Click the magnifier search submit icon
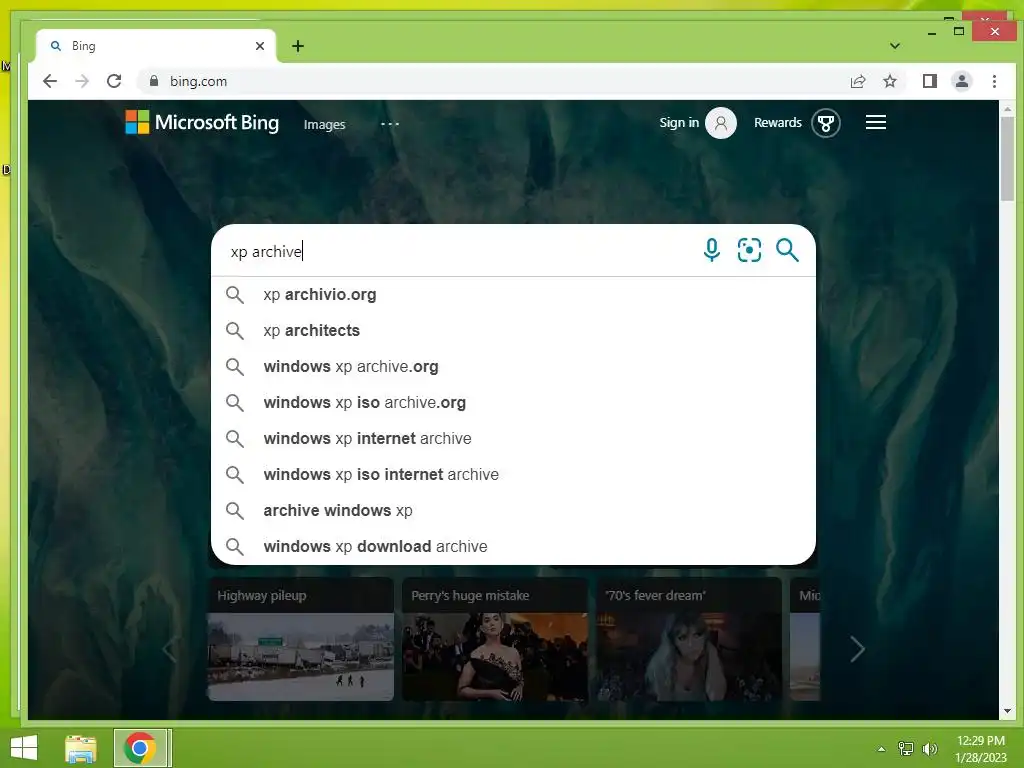The image size is (1024, 768). click(787, 250)
